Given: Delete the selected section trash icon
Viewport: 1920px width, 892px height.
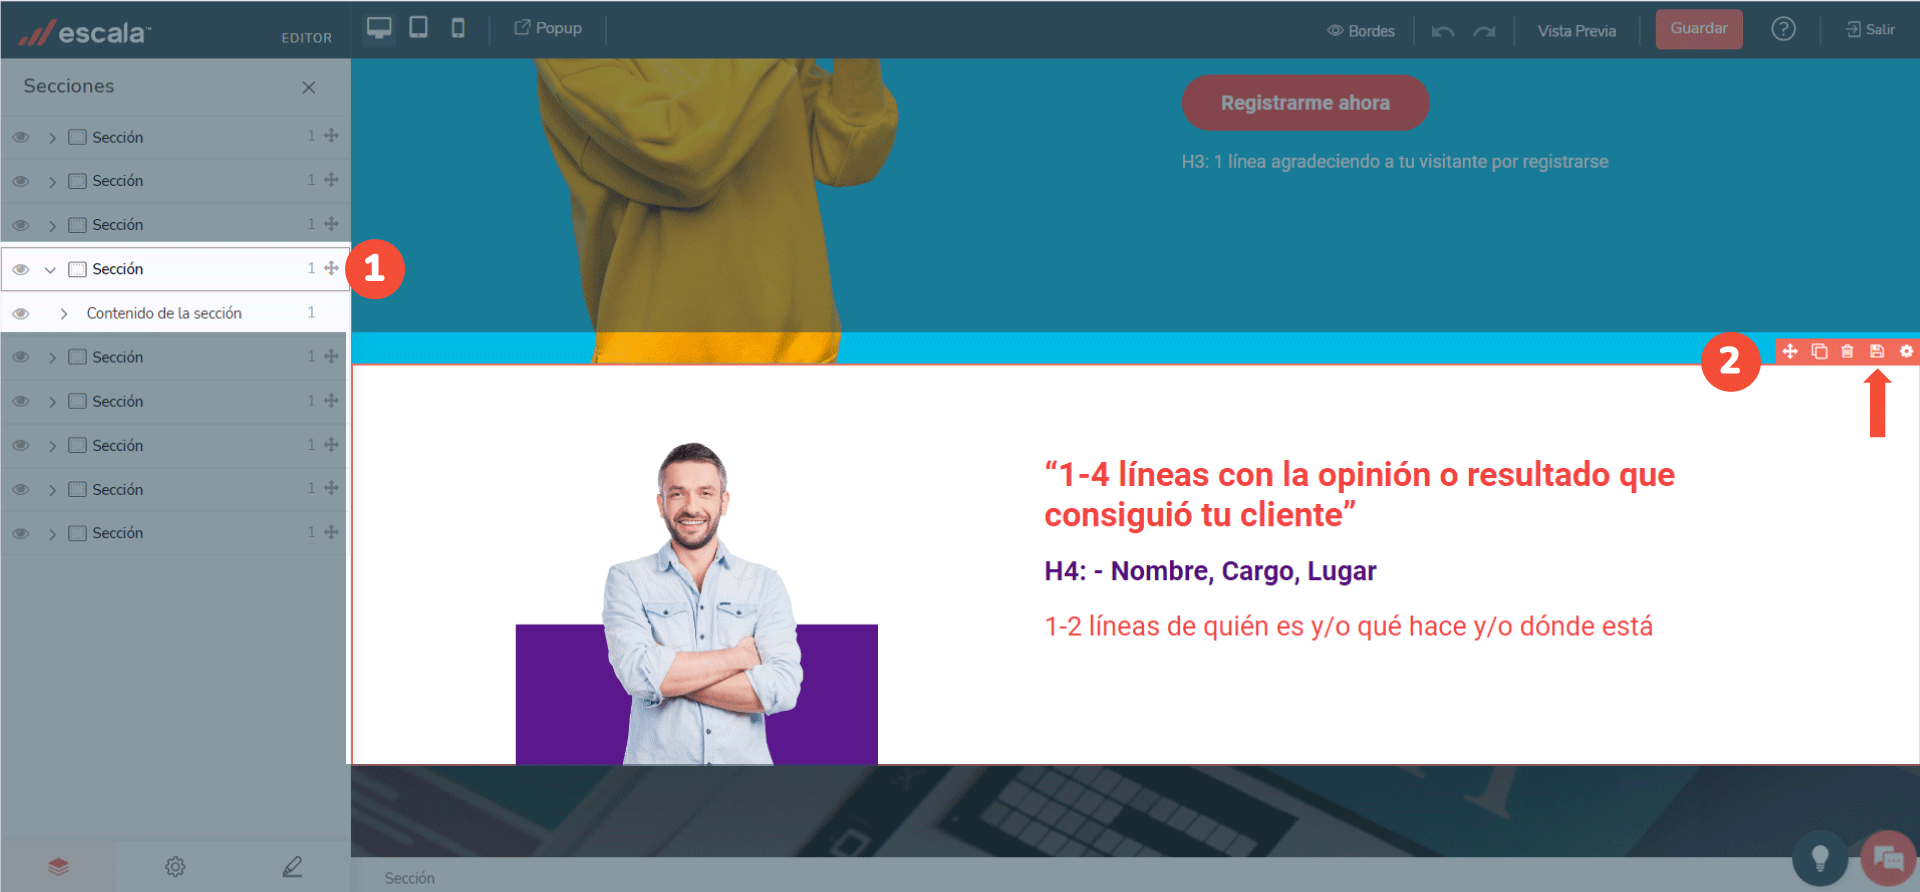Looking at the screenshot, I should click(1848, 351).
